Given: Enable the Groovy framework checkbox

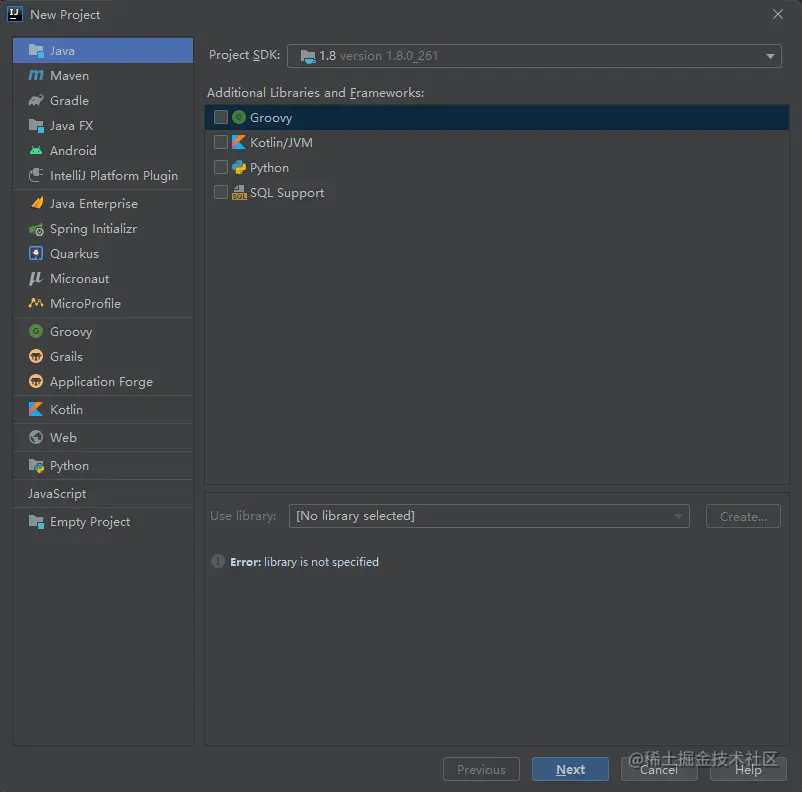Looking at the screenshot, I should pyautogui.click(x=220, y=117).
